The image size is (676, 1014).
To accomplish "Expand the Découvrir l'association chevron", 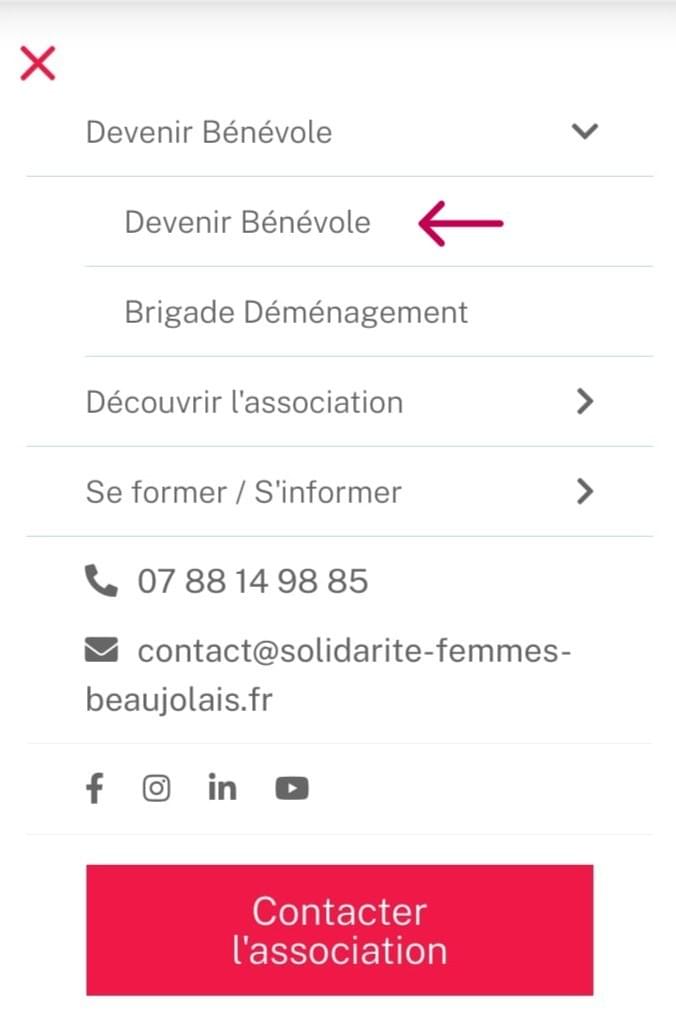I will click(585, 402).
